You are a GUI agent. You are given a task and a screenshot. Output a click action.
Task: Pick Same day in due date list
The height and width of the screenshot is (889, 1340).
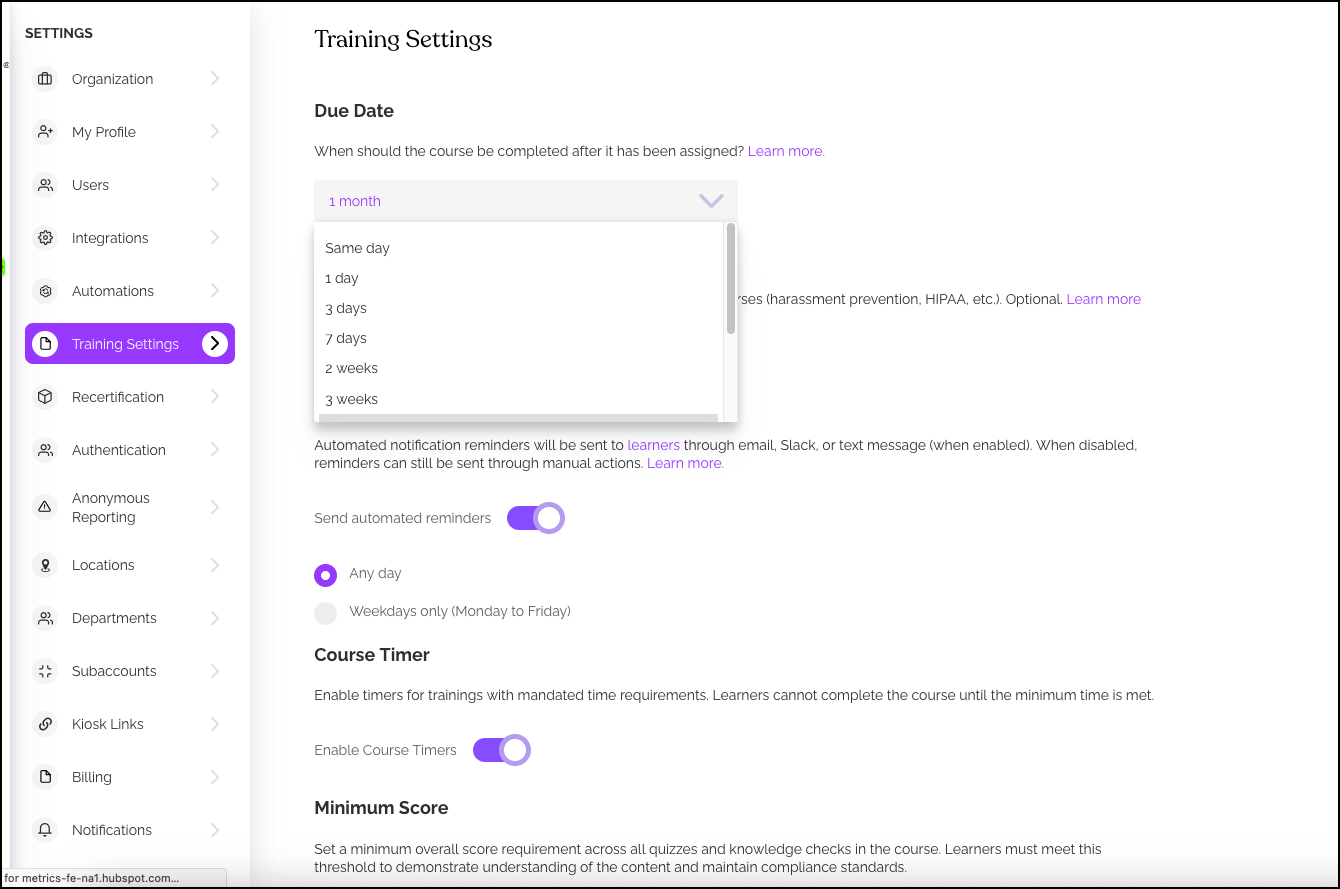click(358, 248)
